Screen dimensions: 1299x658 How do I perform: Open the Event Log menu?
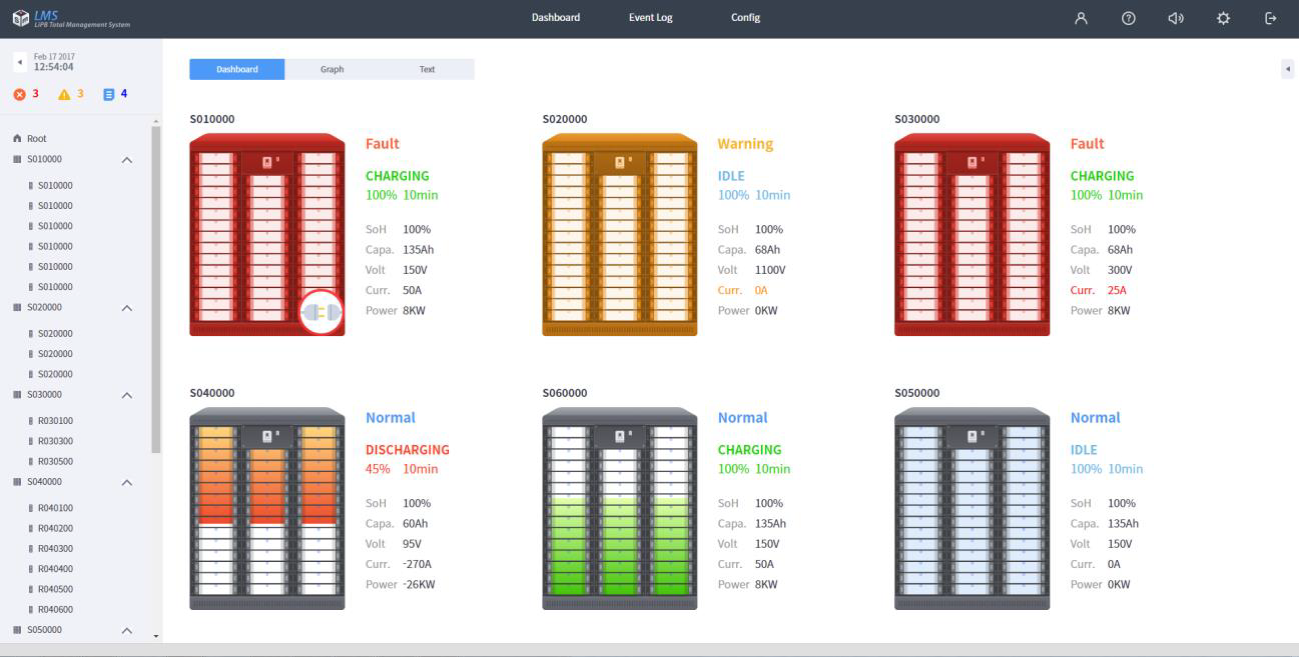(x=650, y=18)
